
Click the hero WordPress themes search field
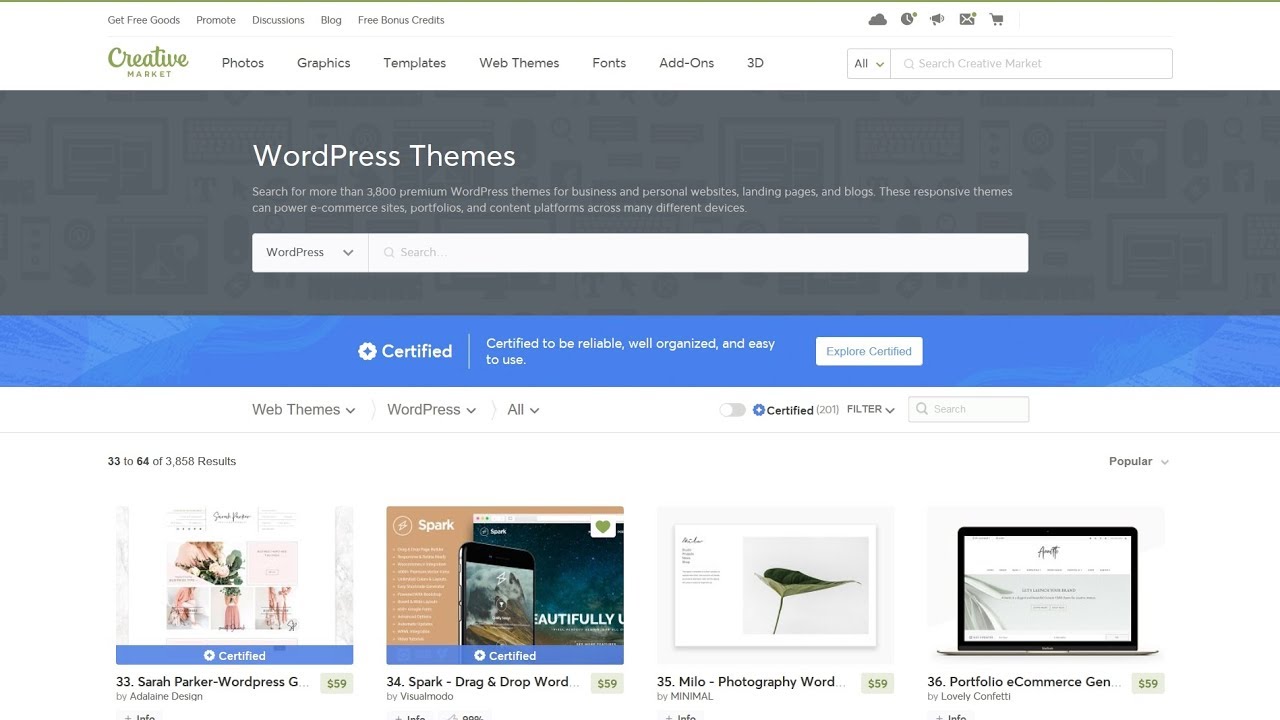click(x=698, y=253)
